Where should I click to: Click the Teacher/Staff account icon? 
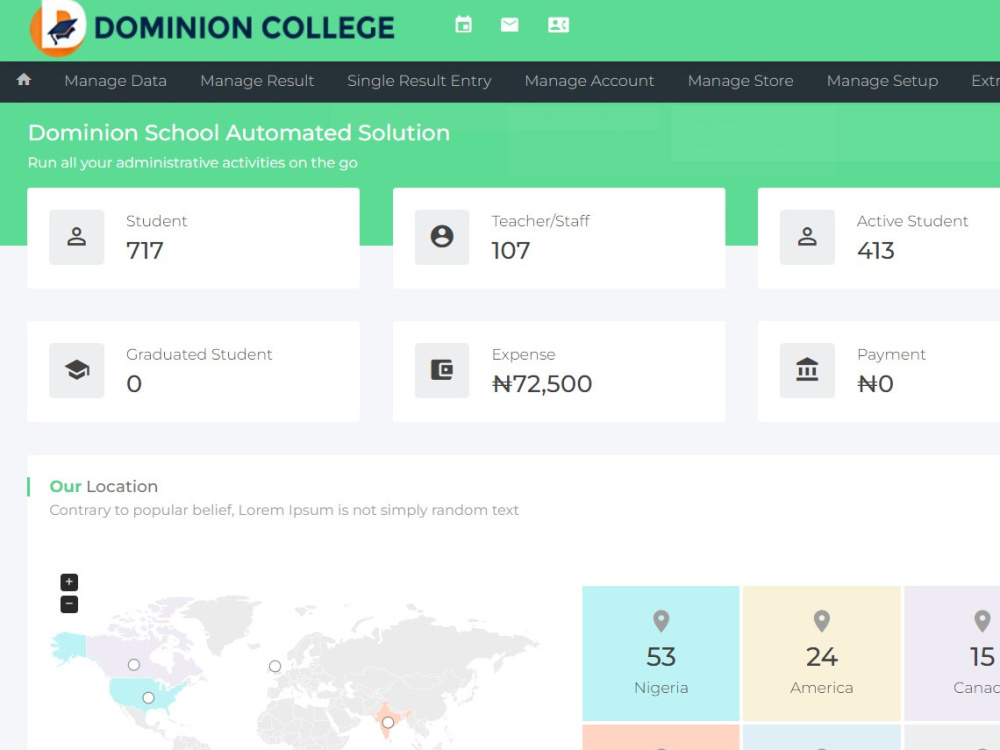tap(442, 237)
